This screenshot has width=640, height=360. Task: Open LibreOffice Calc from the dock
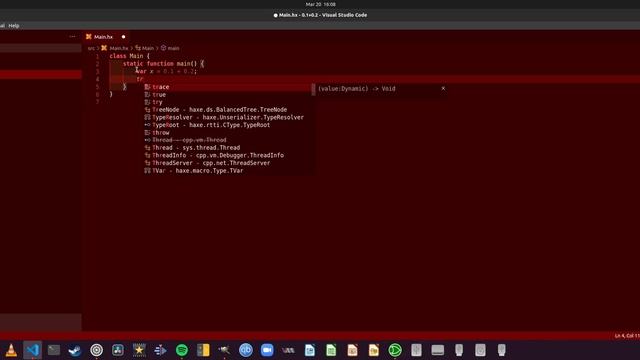tap(331, 350)
